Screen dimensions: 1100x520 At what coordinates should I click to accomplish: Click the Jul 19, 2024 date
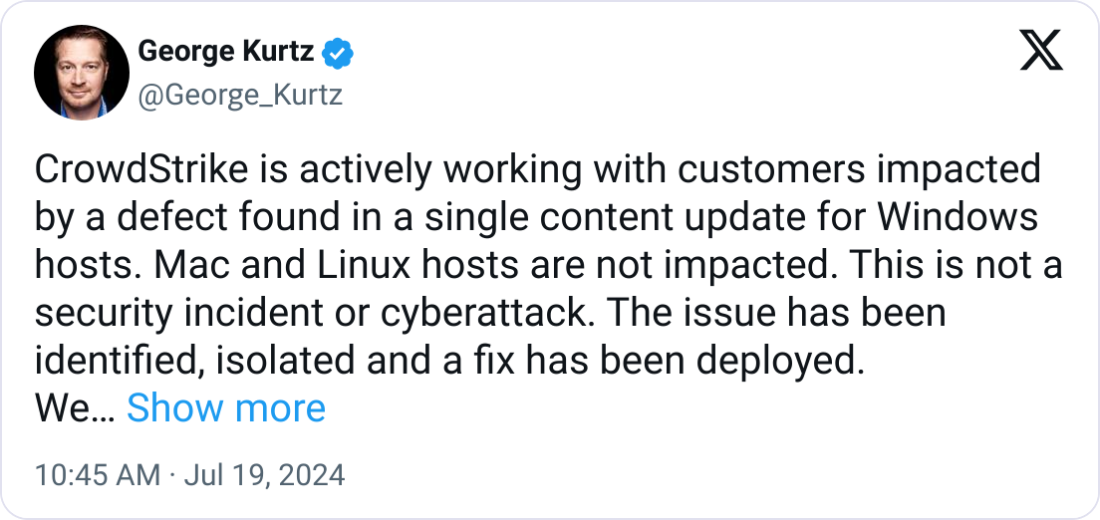click(264, 475)
